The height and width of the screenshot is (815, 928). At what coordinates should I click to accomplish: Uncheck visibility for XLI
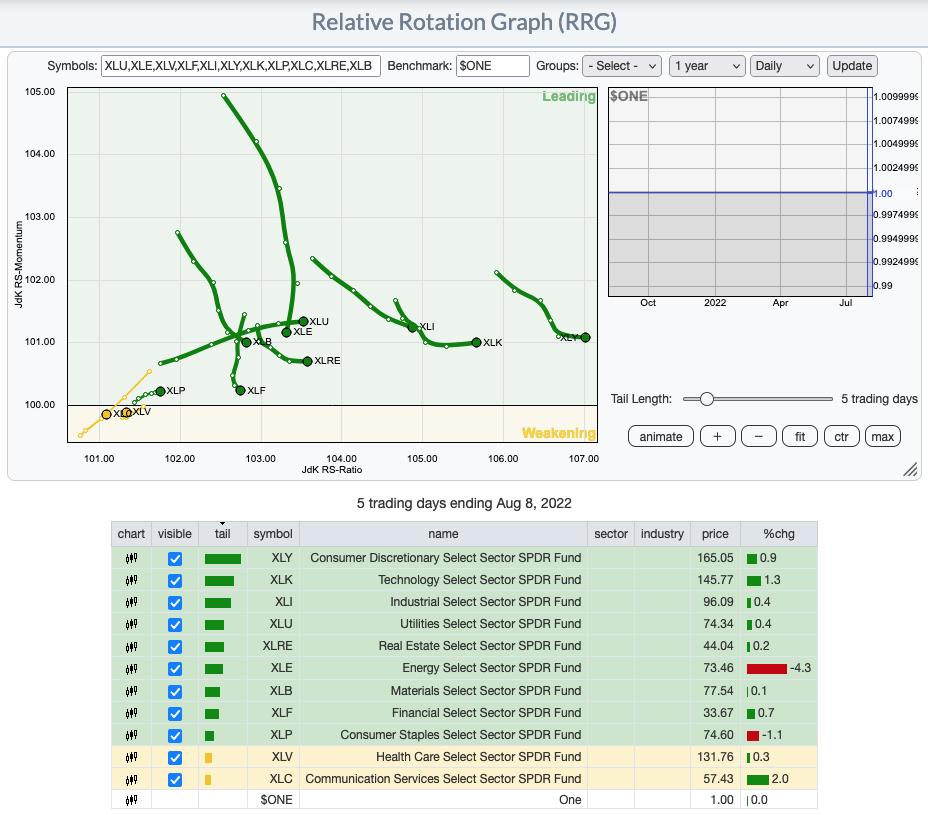coord(175,603)
